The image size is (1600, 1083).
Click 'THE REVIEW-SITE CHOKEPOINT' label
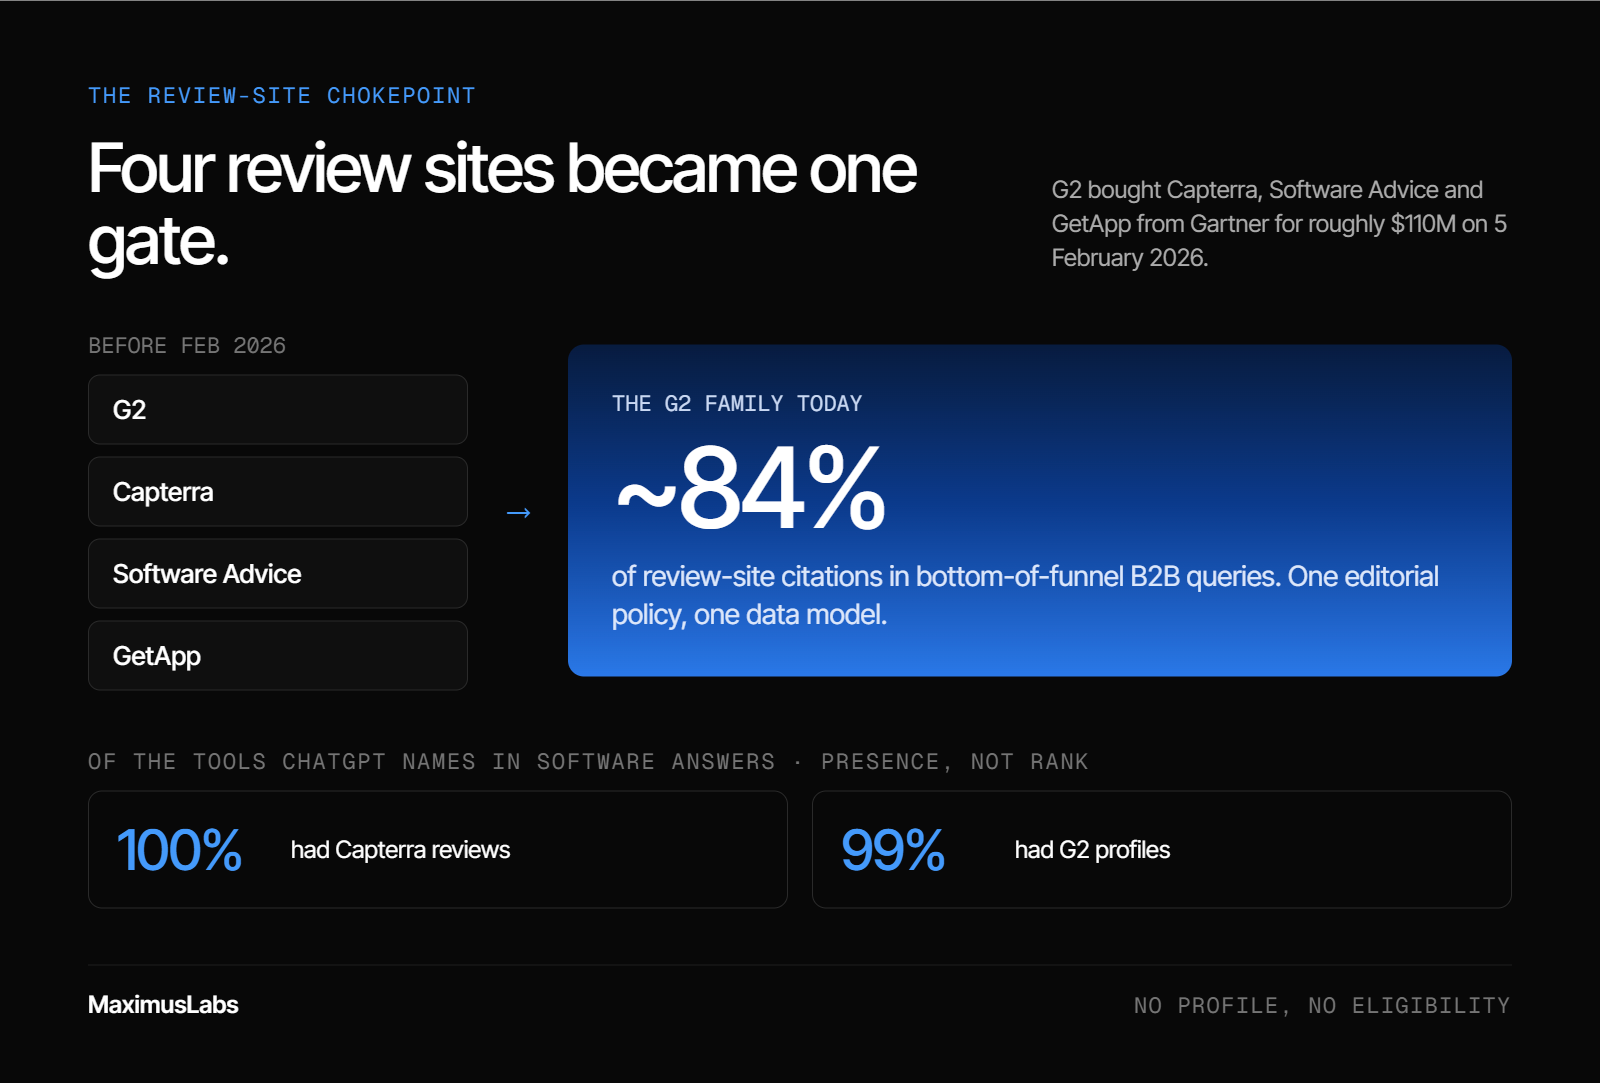281,96
